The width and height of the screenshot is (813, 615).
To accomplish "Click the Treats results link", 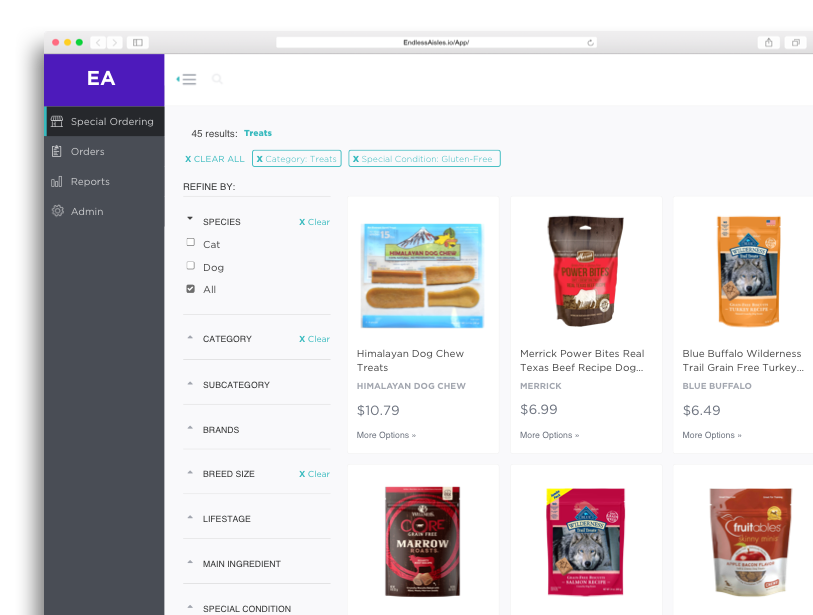I will click(258, 133).
